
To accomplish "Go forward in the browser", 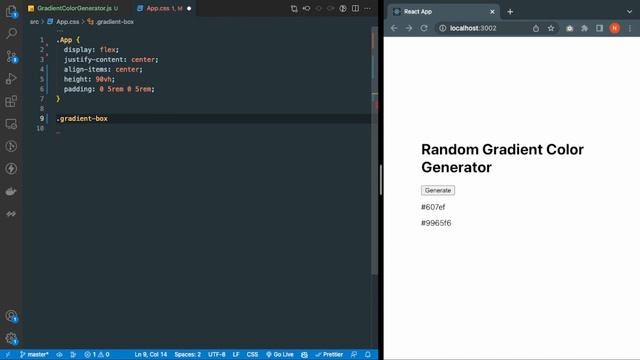I will pyautogui.click(x=409, y=28).
